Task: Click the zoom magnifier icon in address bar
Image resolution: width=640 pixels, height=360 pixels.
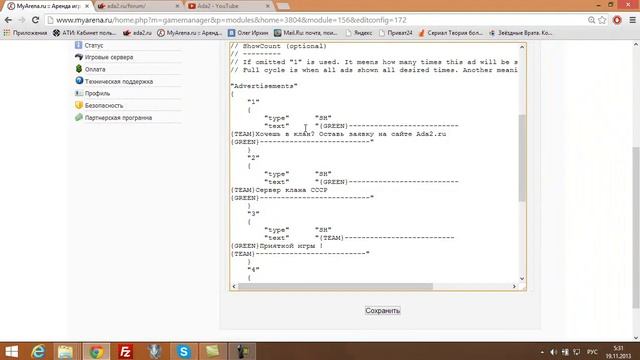Action: click(591, 20)
